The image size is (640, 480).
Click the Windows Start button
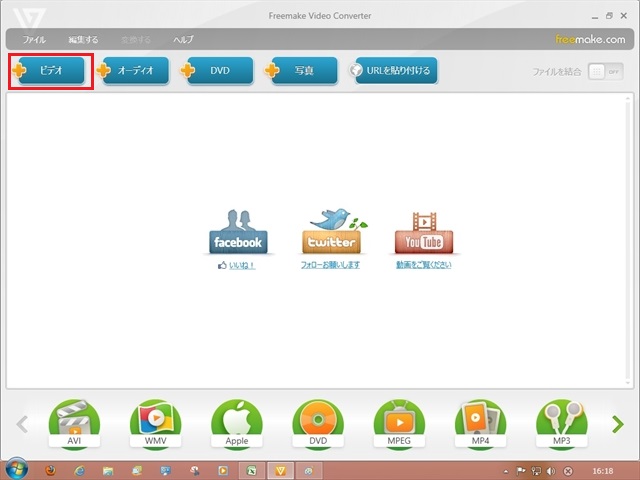[x=15, y=470]
